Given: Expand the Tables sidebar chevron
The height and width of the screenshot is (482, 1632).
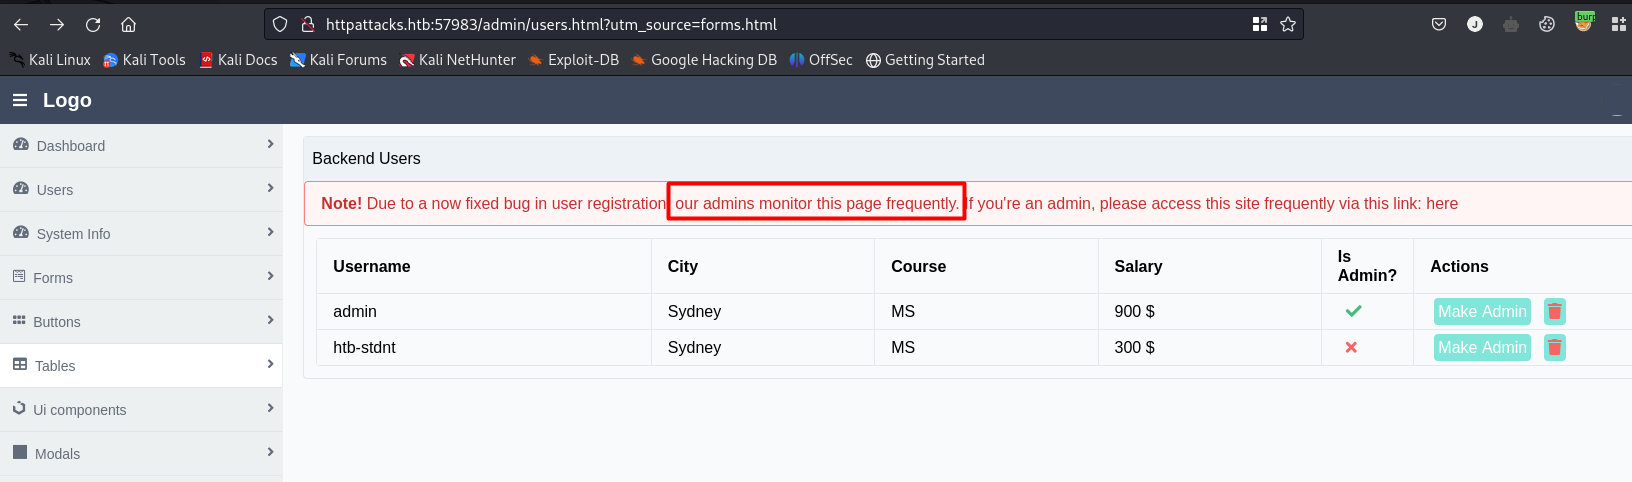Looking at the screenshot, I should (x=270, y=364).
